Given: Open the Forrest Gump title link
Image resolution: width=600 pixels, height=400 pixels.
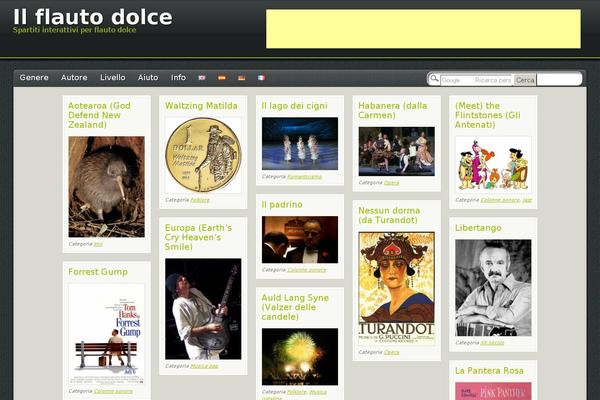Looking at the screenshot, I should (x=98, y=272).
